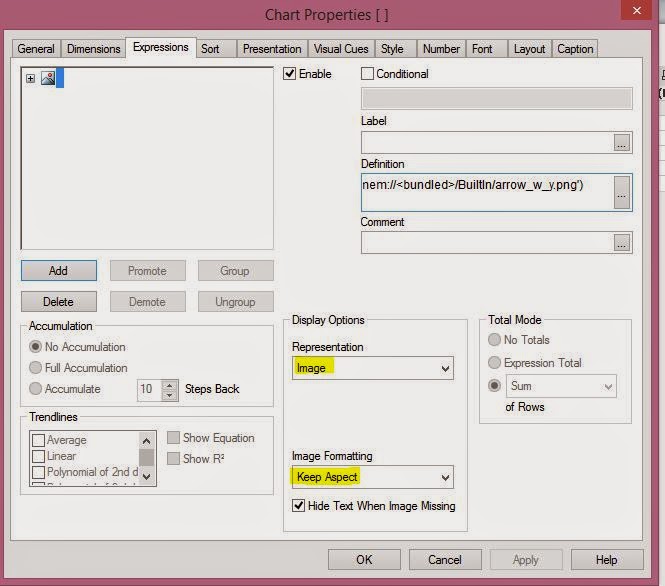This screenshot has height=586, width=665.
Task: Click the Steps Back number field
Action: point(150,390)
